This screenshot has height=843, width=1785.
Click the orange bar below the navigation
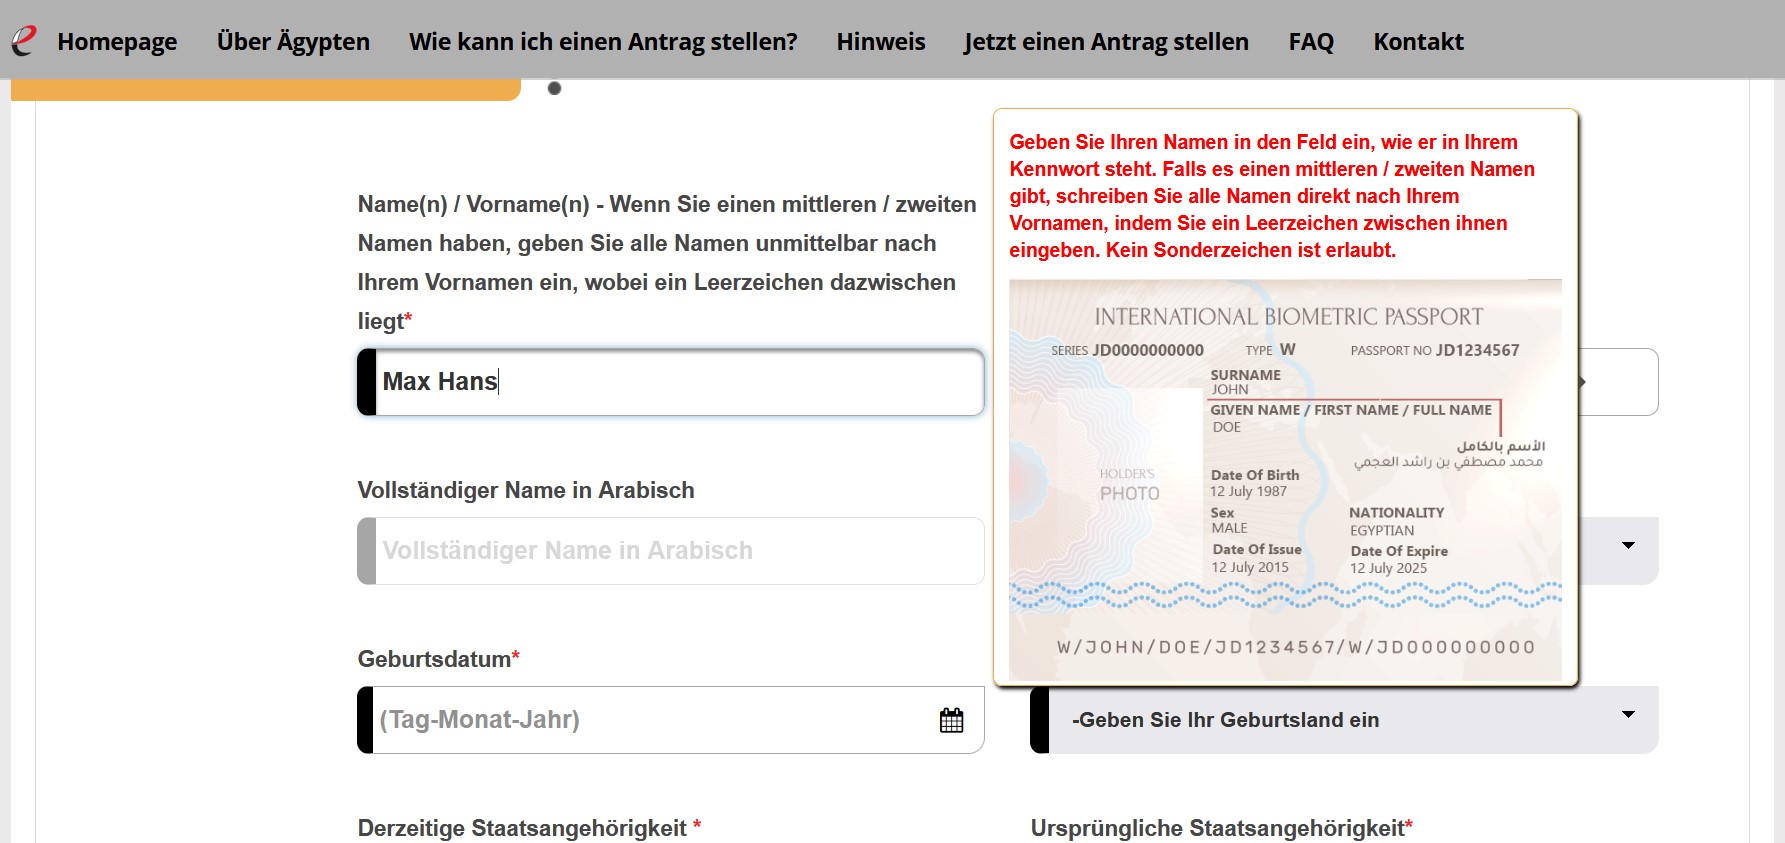pyautogui.click(x=265, y=90)
